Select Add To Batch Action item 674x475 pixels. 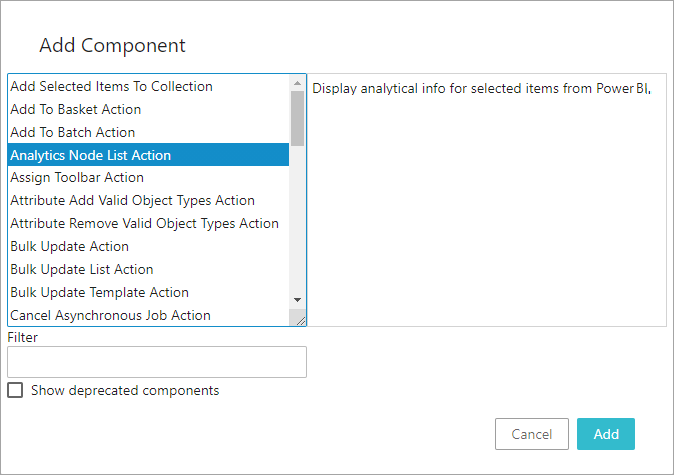tap(73, 133)
